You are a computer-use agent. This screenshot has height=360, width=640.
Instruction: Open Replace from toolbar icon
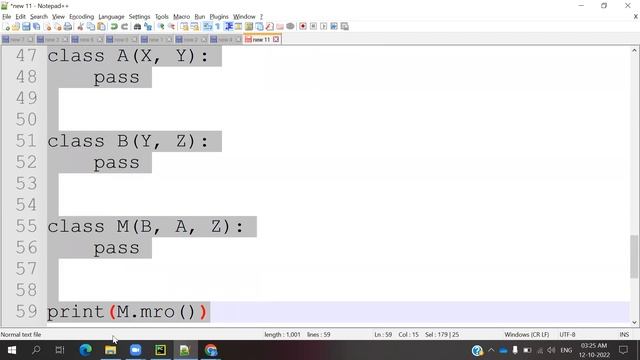(x=148, y=27)
